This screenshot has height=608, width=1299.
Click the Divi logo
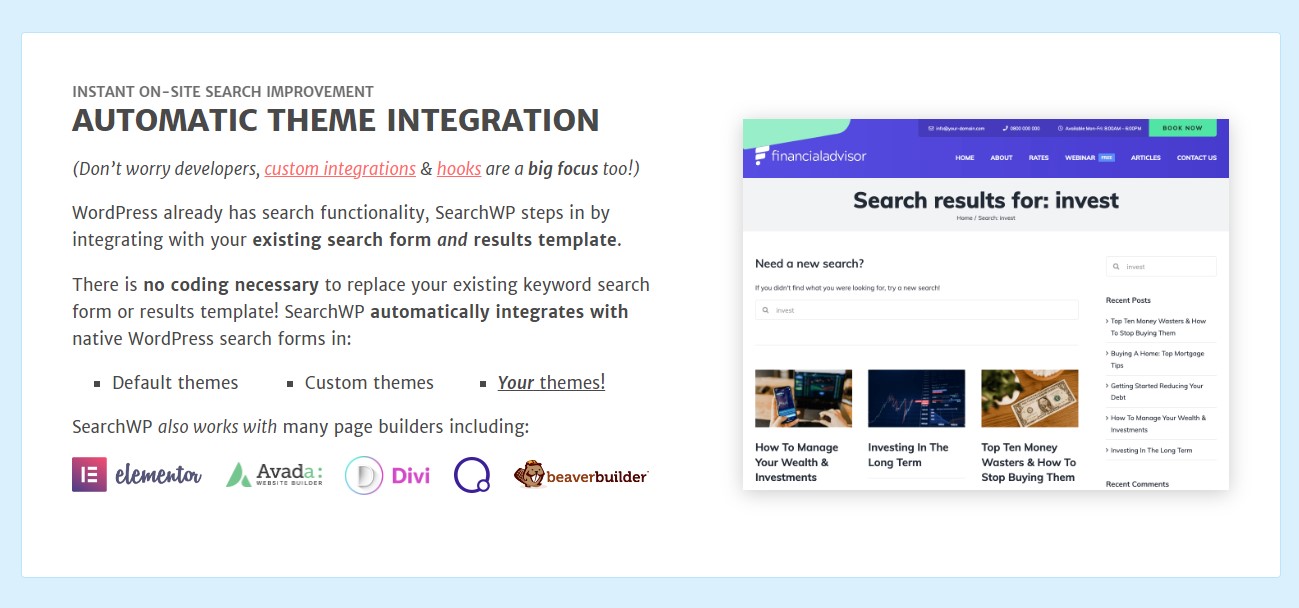click(387, 476)
